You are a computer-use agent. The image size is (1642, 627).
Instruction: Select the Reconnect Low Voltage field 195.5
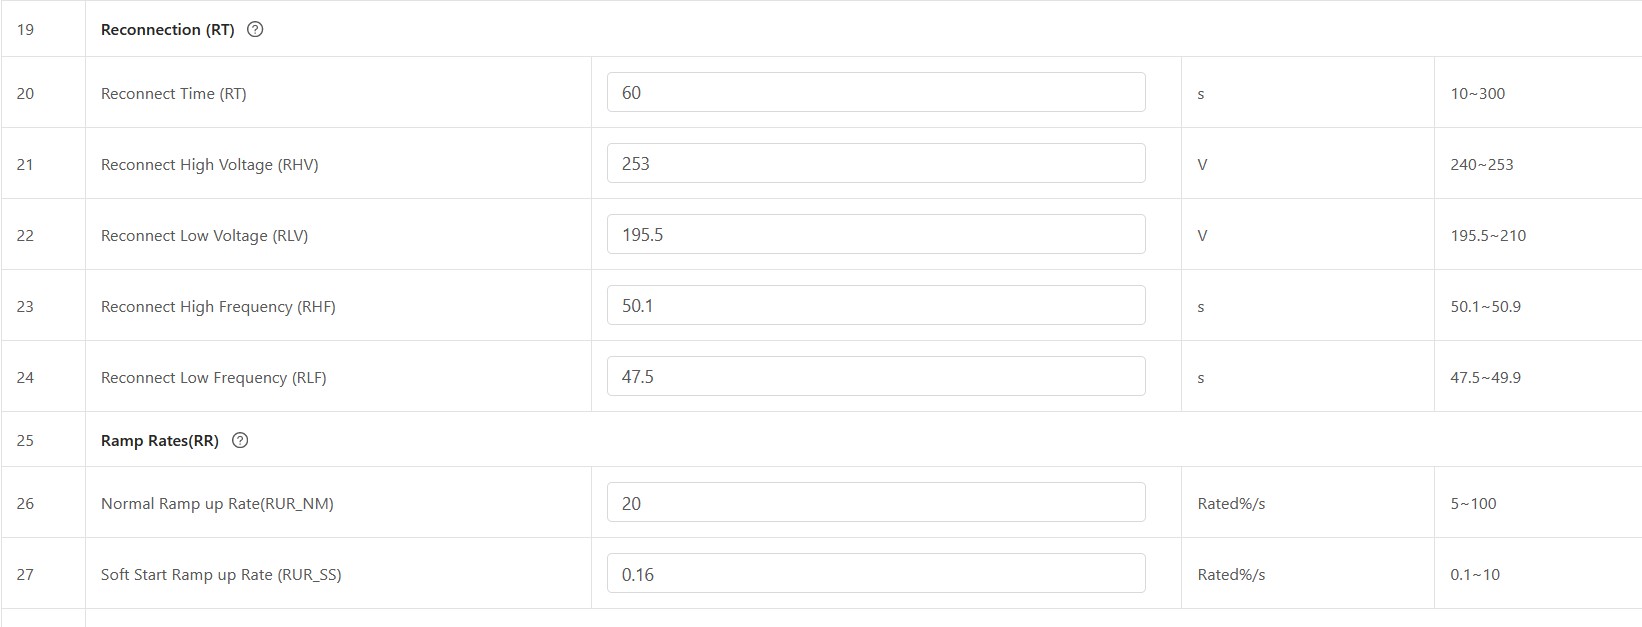[x=875, y=235]
